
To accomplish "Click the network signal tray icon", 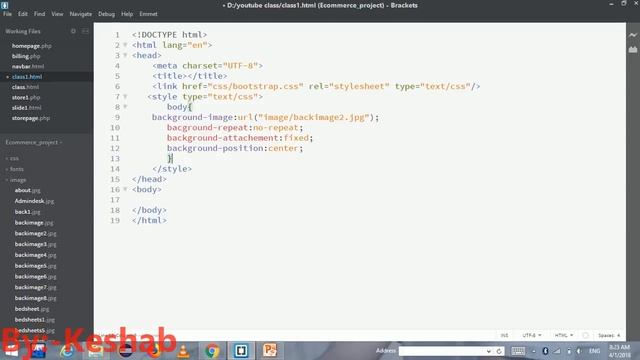I will click(x=557, y=351).
